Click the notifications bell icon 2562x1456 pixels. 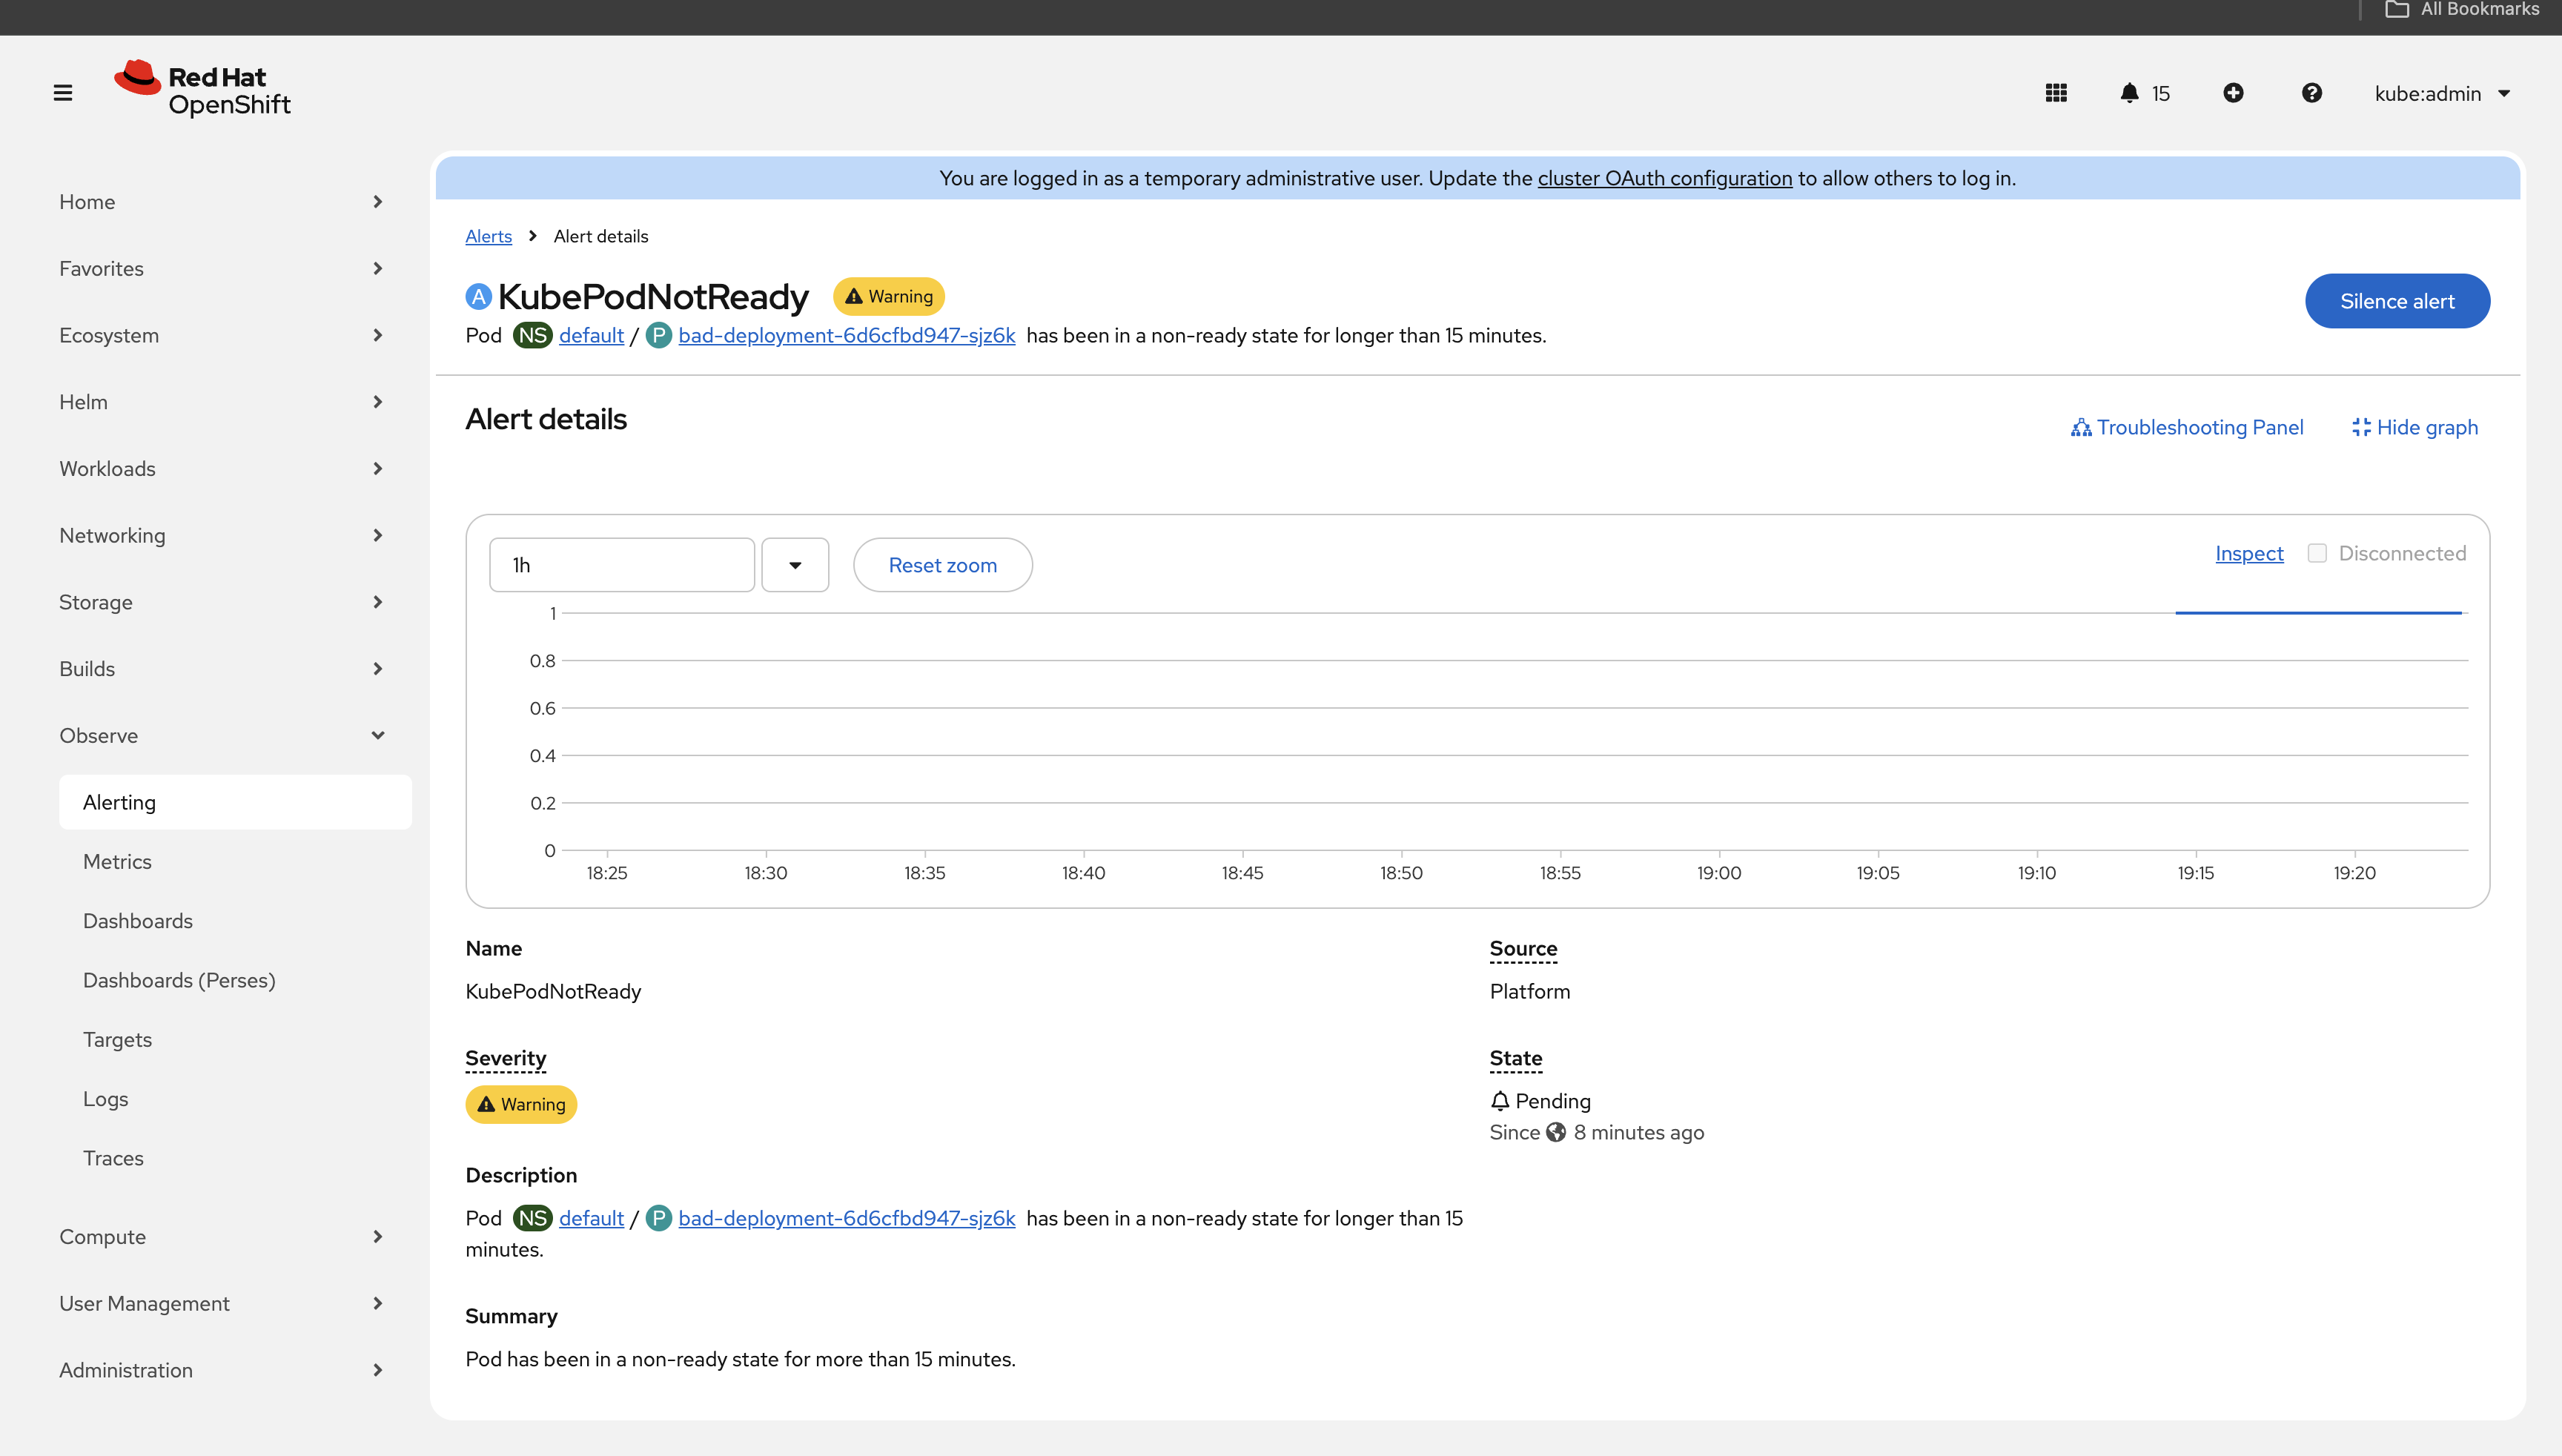point(2129,93)
